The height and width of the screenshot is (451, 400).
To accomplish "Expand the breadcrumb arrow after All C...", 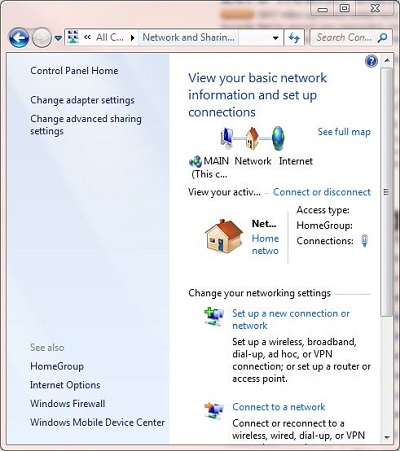I will coord(133,38).
